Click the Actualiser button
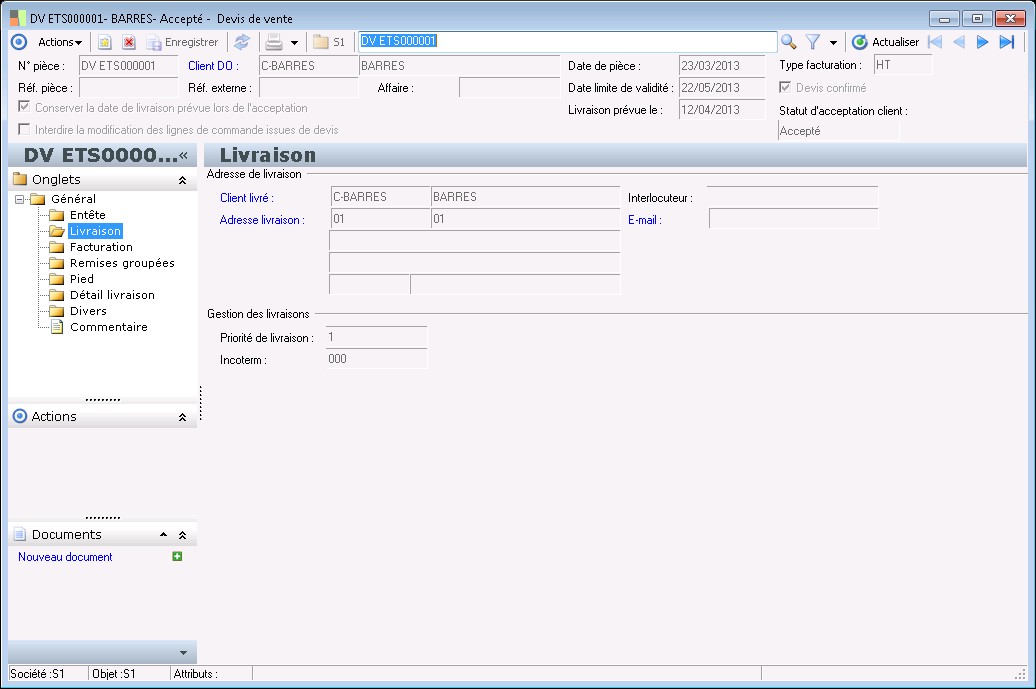Screen dimensions: 1036x689 point(885,42)
